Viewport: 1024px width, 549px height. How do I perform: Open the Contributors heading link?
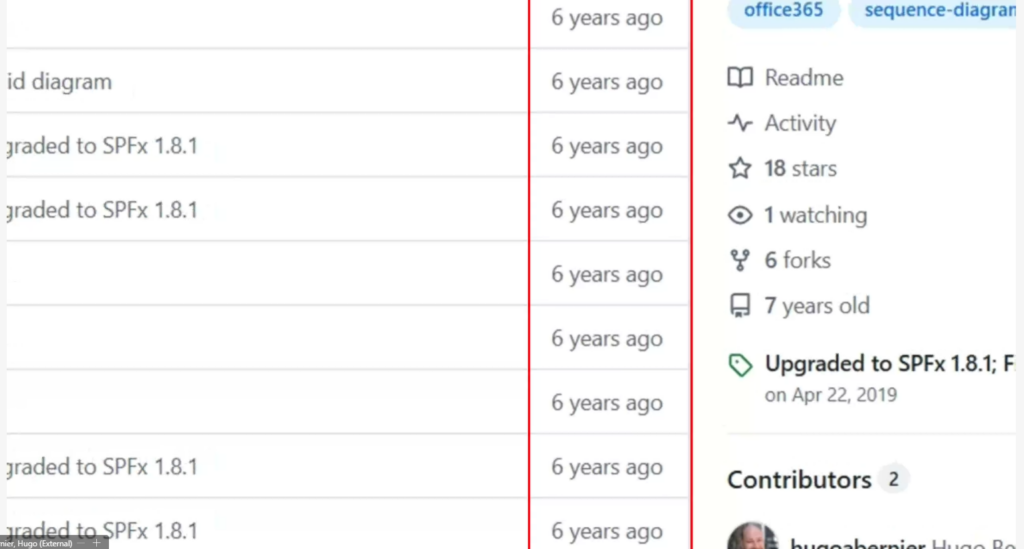pyautogui.click(x=799, y=480)
